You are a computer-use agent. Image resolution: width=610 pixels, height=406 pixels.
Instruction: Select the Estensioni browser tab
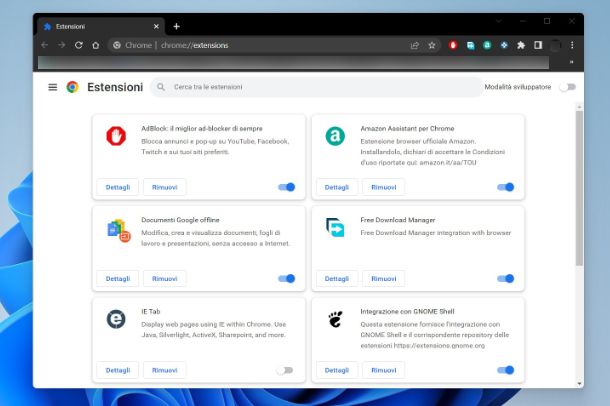[101, 26]
